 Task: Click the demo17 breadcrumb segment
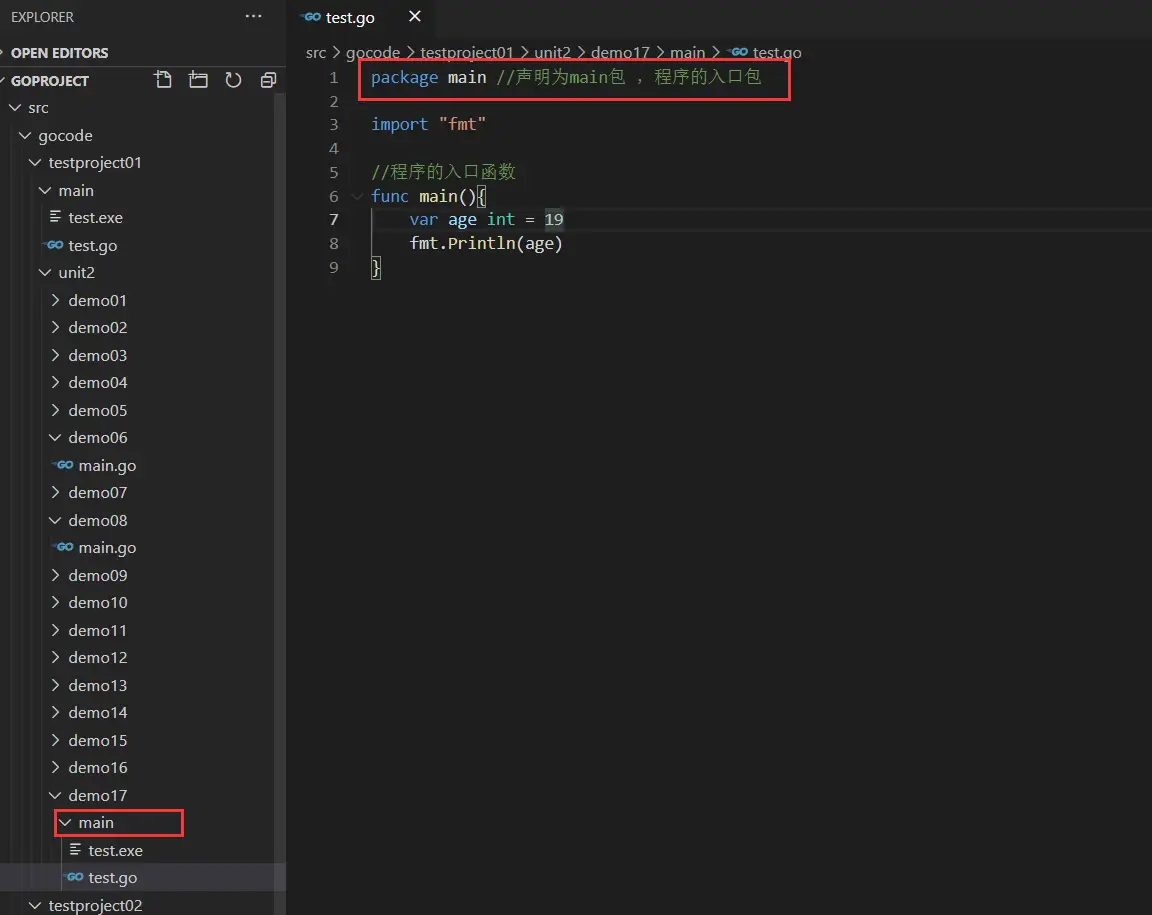point(619,53)
